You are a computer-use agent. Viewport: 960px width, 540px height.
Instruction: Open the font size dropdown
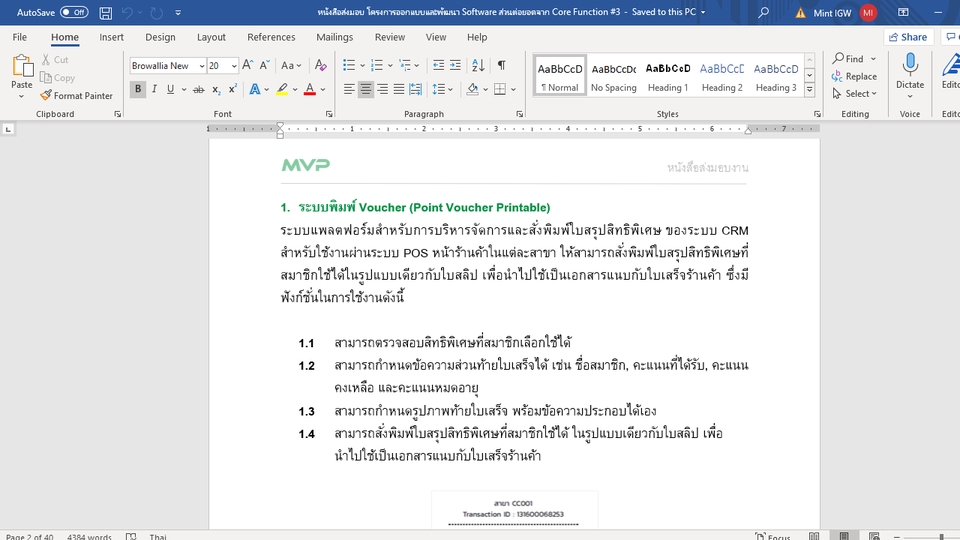click(234, 66)
